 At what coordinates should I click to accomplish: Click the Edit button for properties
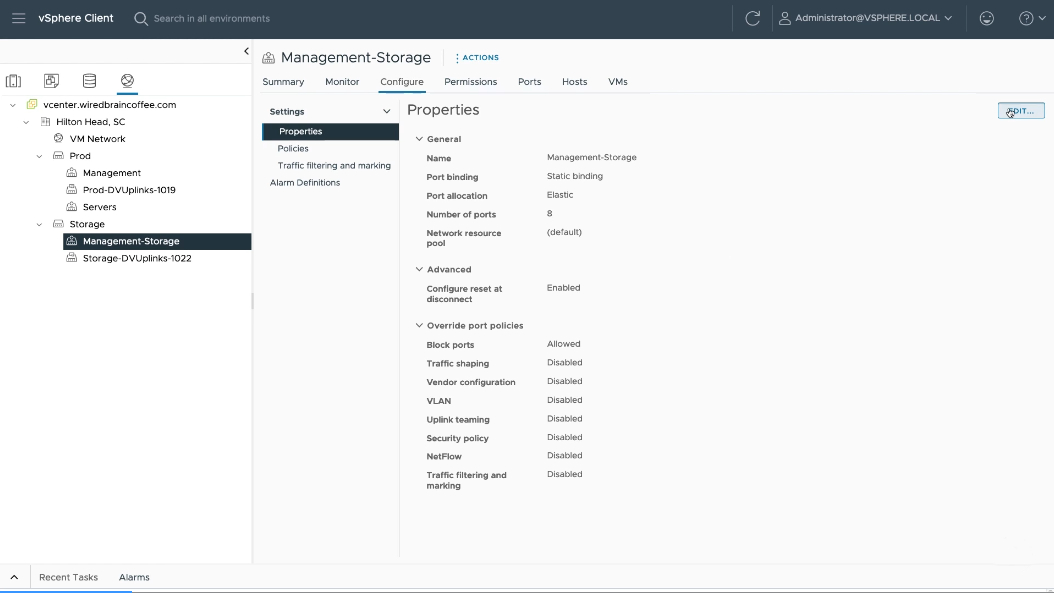tap(1020, 111)
